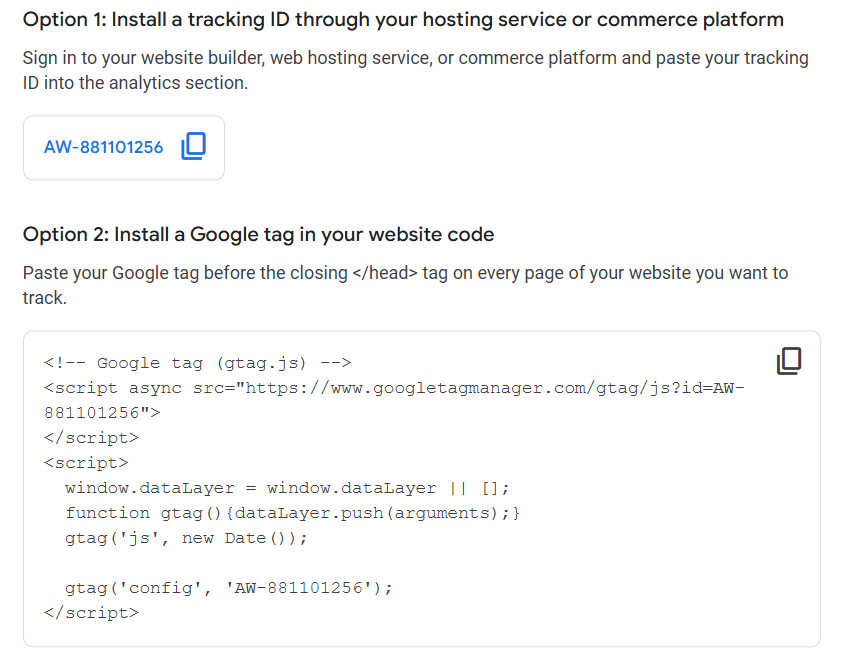Click the first closing </script> line
This screenshot has height=664, width=847.
[x=91, y=438]
